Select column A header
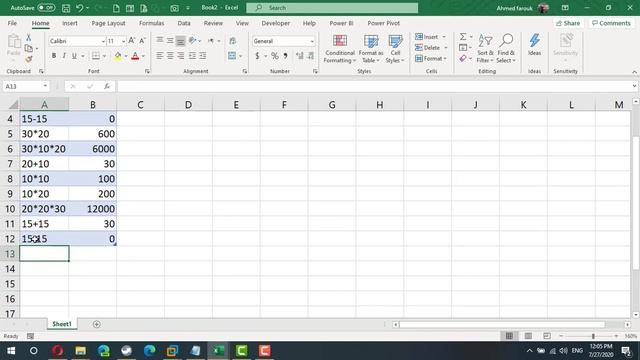The height and width of the screenshot is (360, 640). [x=44, y=104]
